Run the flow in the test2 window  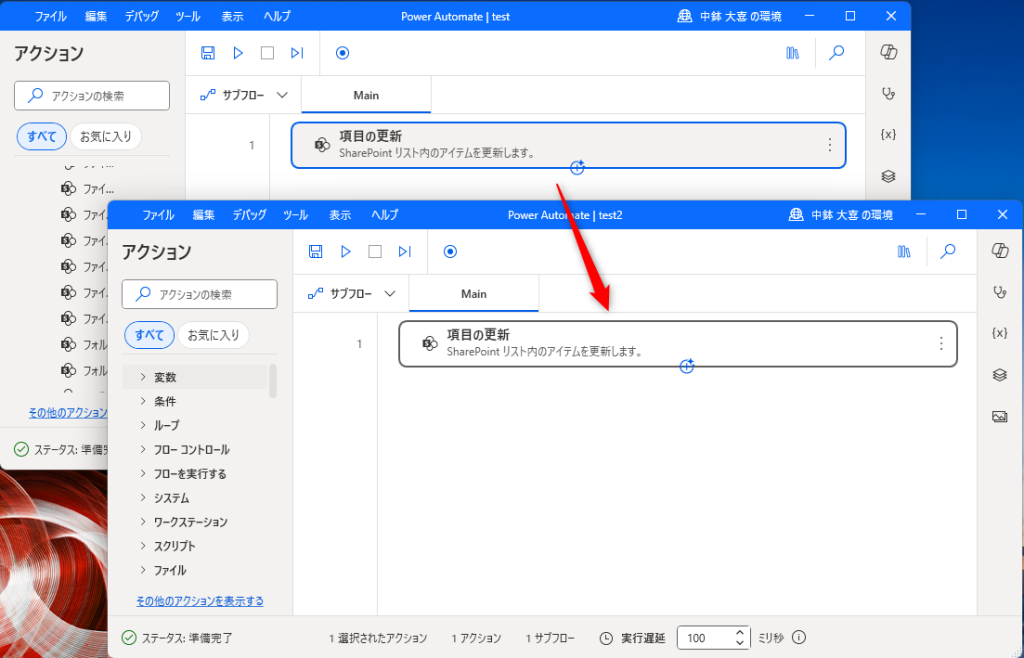(345, 251)
